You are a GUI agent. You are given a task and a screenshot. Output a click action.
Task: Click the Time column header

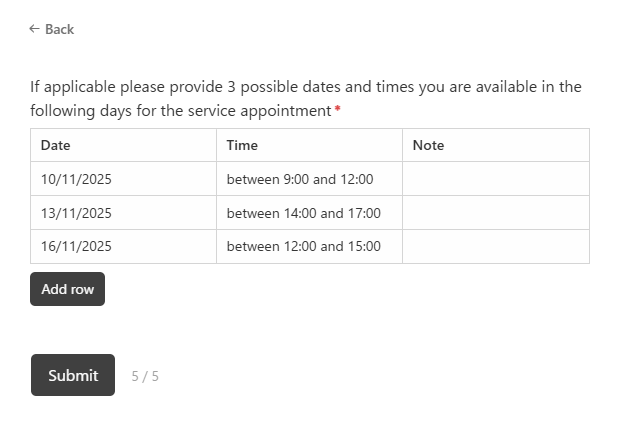pos(242,145)
